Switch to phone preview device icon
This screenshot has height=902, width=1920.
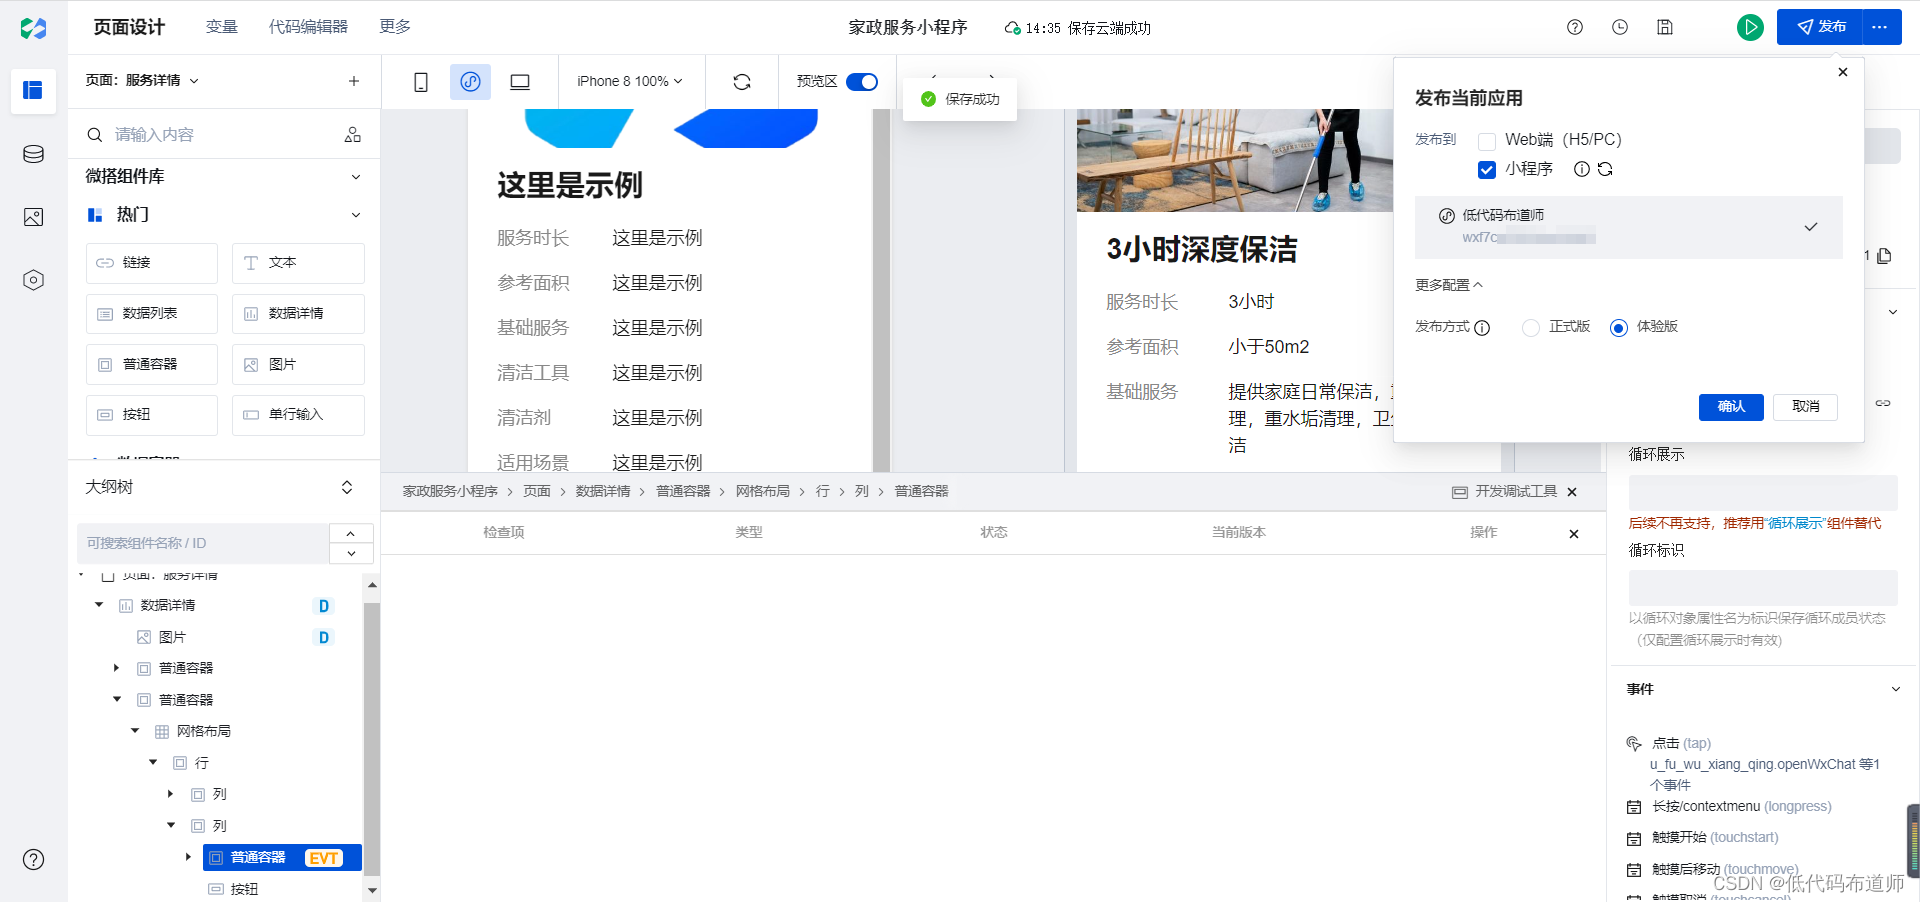click(x=421, y=82)
